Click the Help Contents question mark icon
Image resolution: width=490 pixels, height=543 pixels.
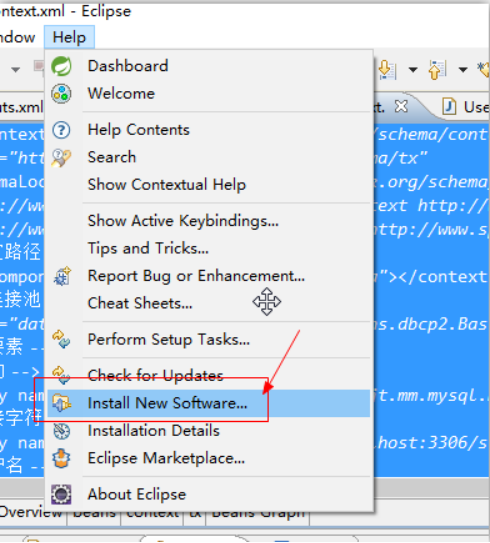tap(61, 130)
